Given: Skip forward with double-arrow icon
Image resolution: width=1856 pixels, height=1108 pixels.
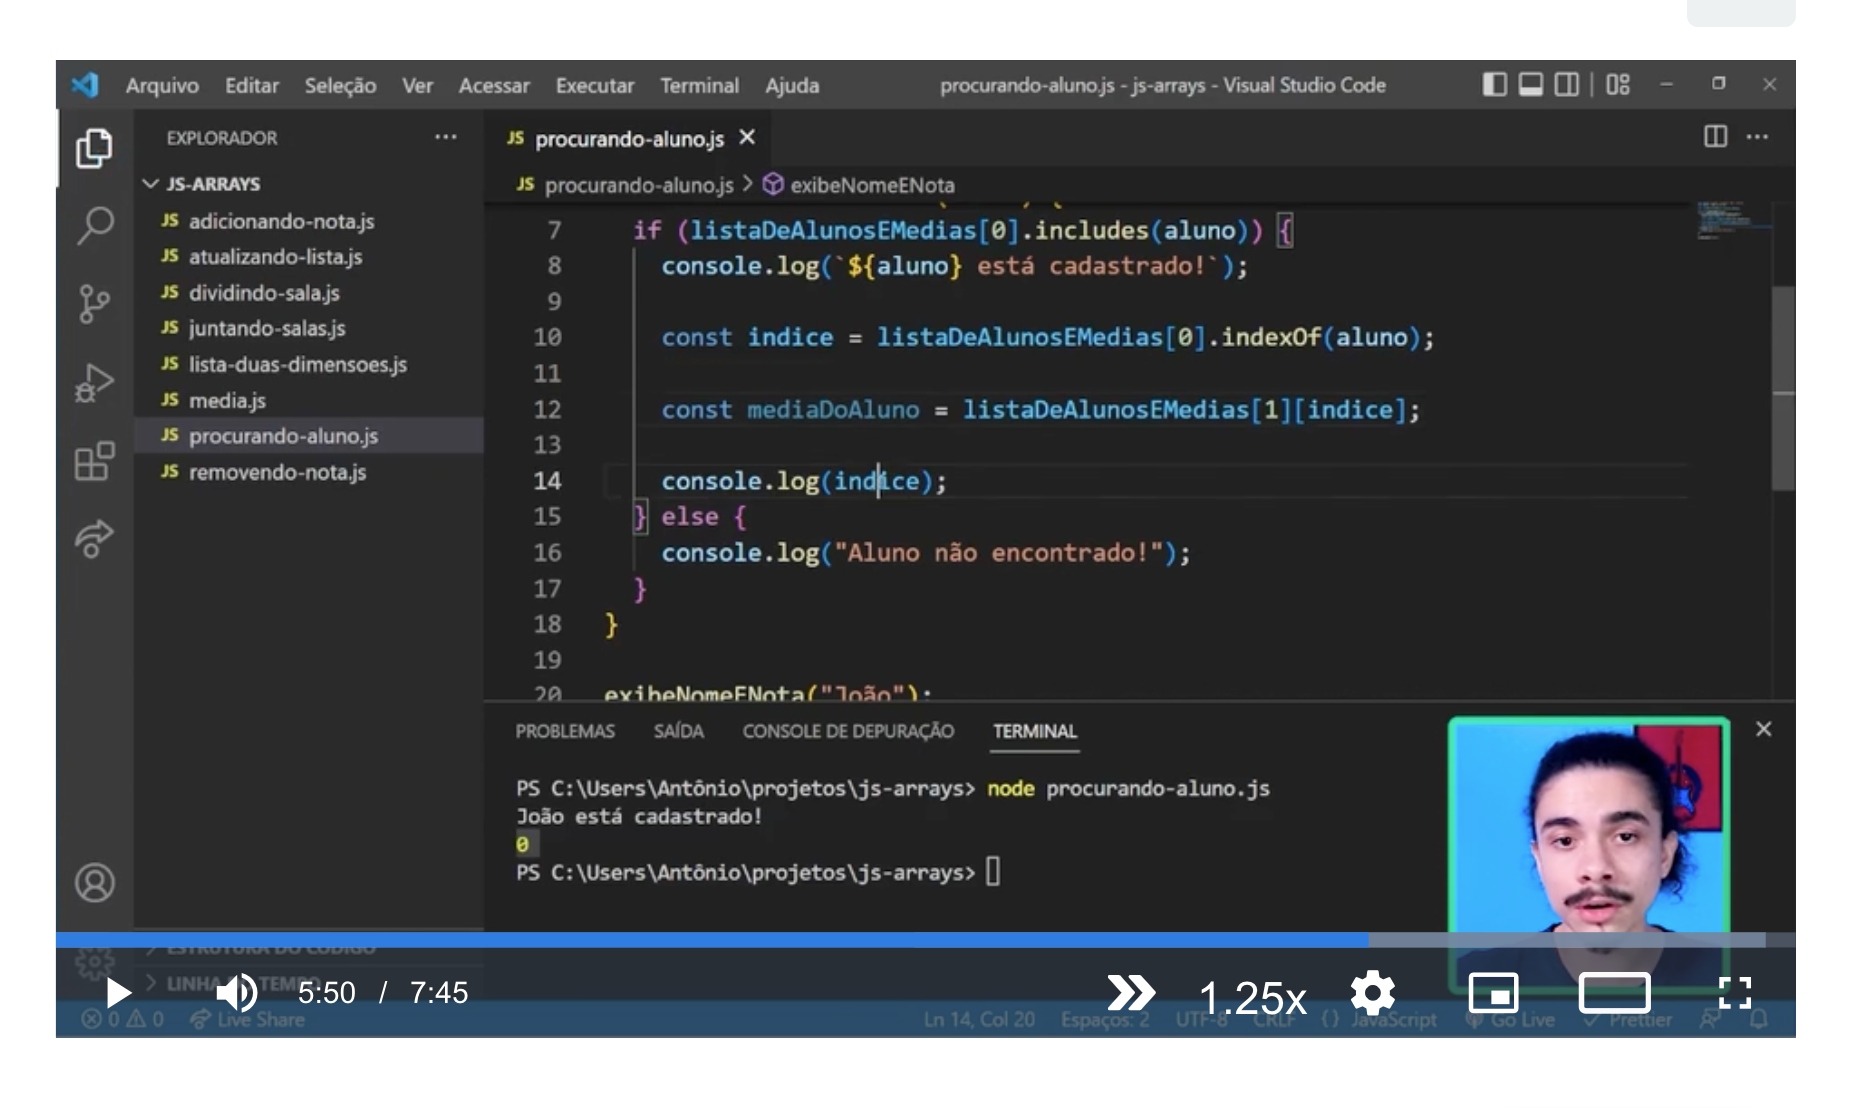Looking at the screenshot, I should (1131, 993).
